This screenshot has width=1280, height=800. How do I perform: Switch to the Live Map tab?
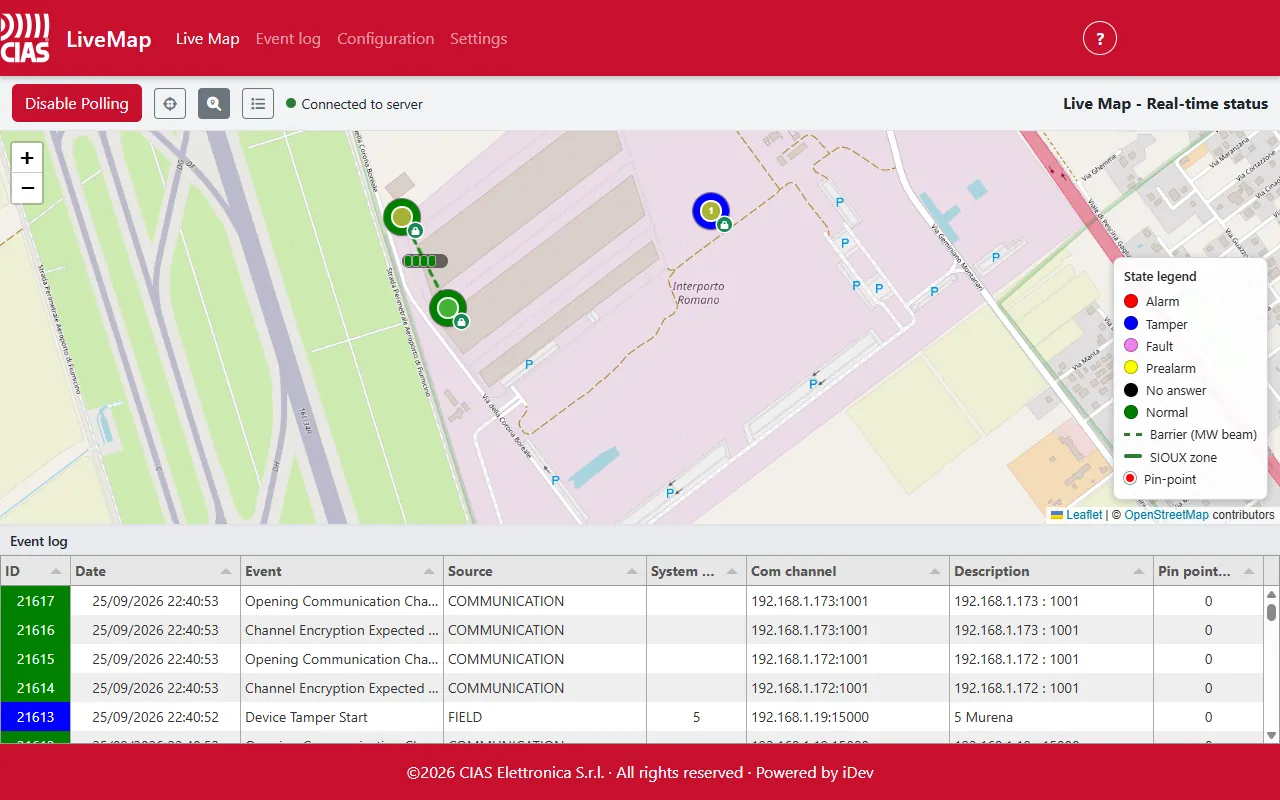(x=208, y=38)
